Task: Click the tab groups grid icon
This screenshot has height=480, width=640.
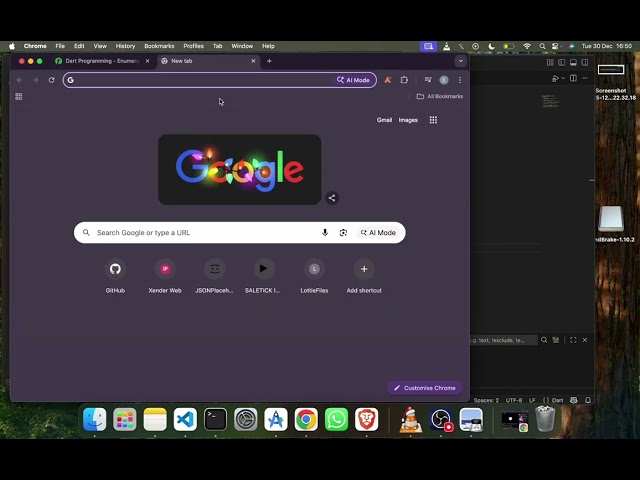Action: [x=18, y=97]
